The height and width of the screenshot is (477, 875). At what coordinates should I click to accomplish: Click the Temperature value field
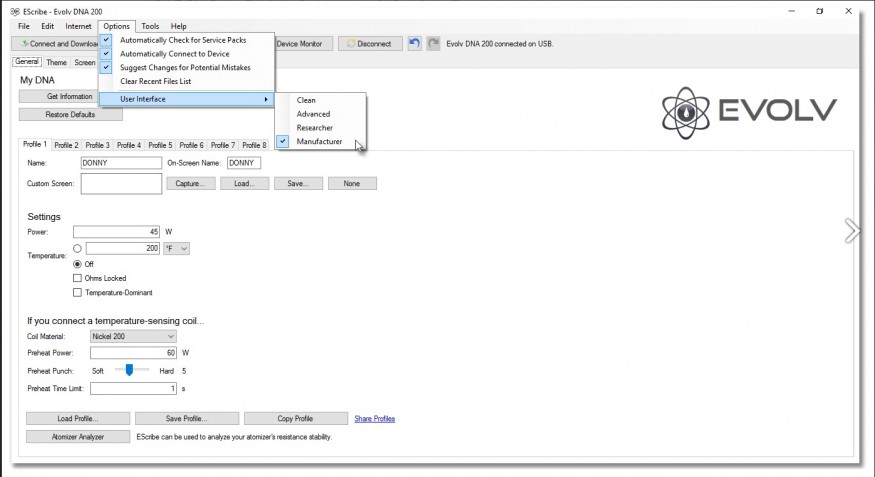coord(123,248)
